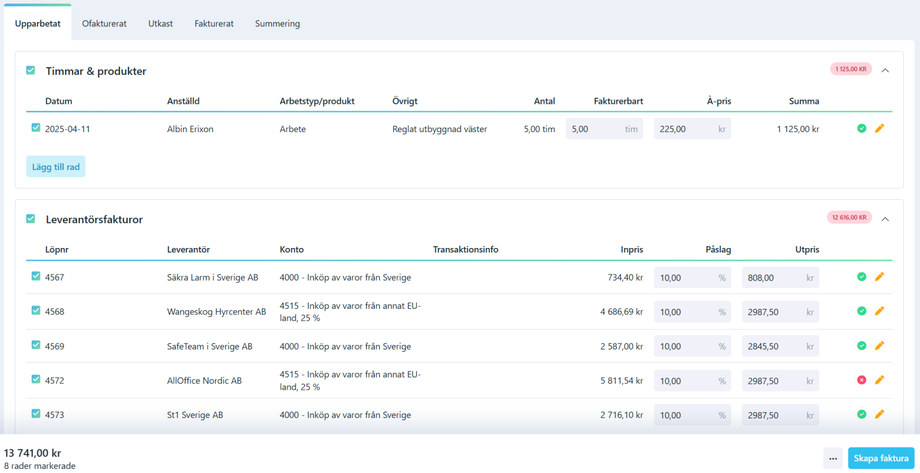The width and height of the screenshot is (920, 473).
Task: Toggle the Timmar & produkter section checkbox
Action: pos(31,71)
